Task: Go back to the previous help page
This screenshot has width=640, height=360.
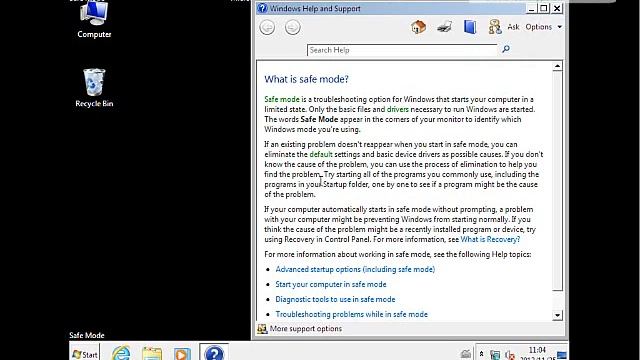Action: [267, 27]
